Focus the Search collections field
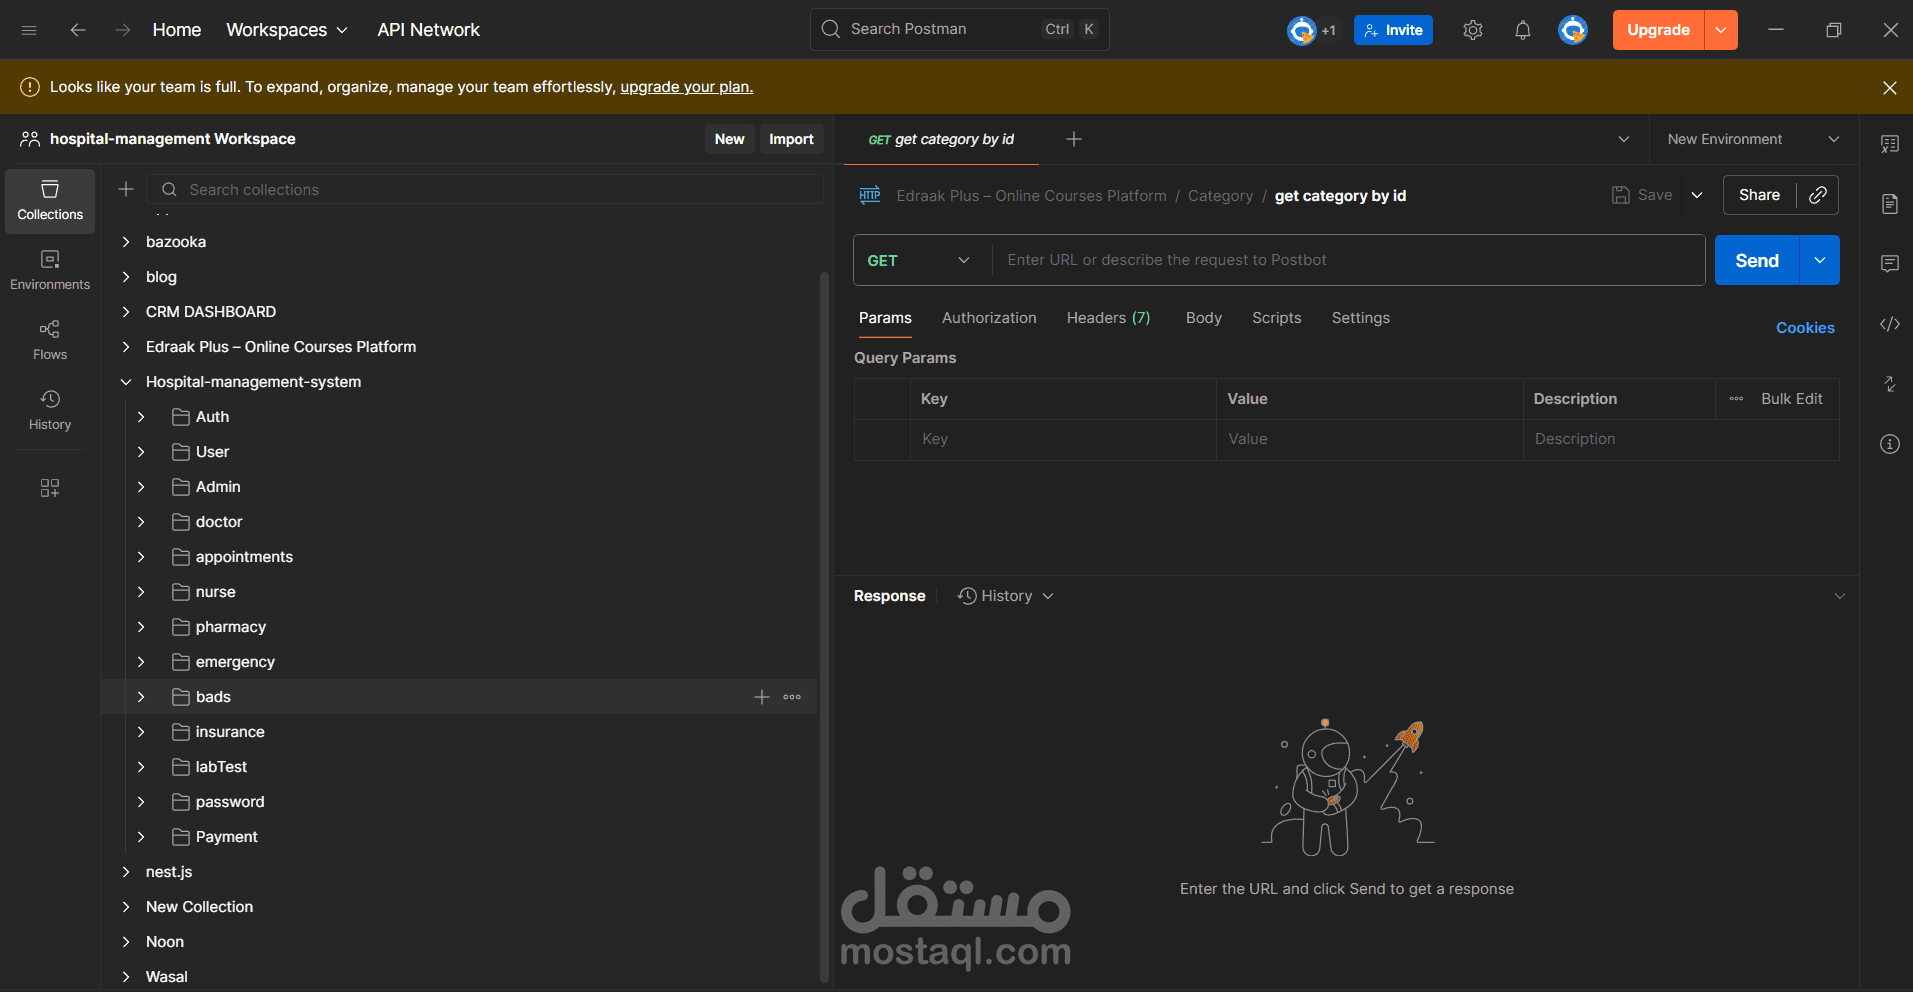Viewport: 1913px width, 992px height. [x=485, y=189]
